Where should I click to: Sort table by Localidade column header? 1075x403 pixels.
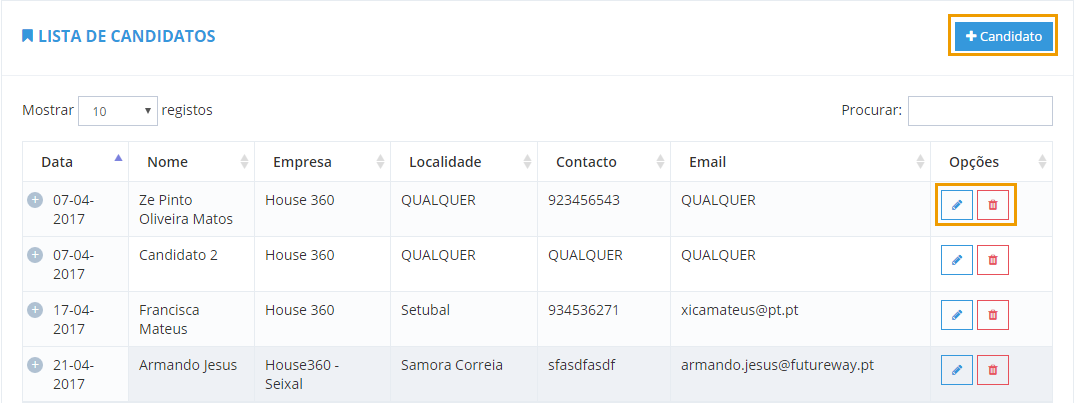pos(464,162)
